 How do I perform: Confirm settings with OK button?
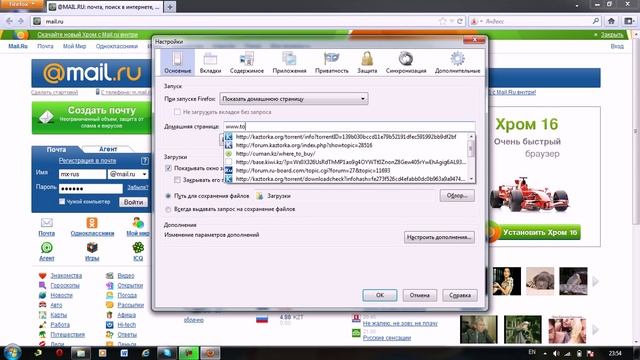pos(380,295)
